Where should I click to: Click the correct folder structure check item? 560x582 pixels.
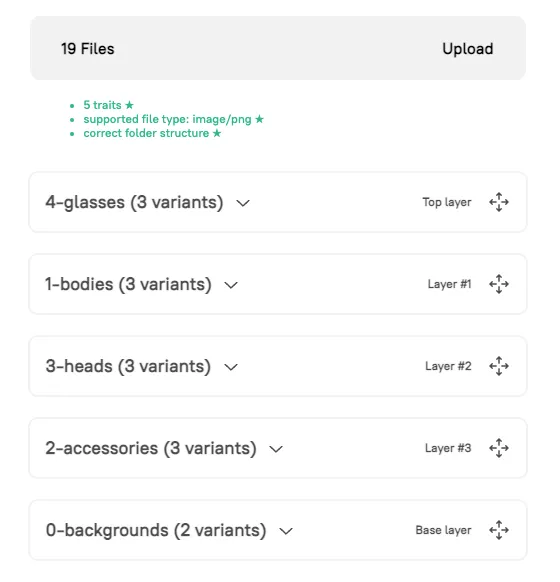tap(152, 133)
